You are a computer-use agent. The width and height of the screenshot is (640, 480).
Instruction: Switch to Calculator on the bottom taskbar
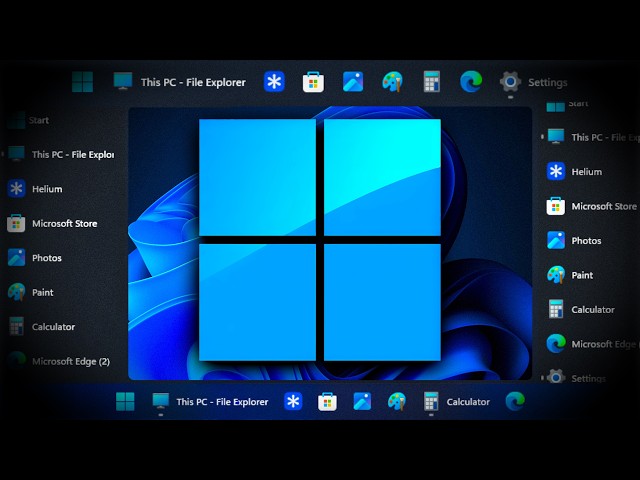(x=457, y=402)
